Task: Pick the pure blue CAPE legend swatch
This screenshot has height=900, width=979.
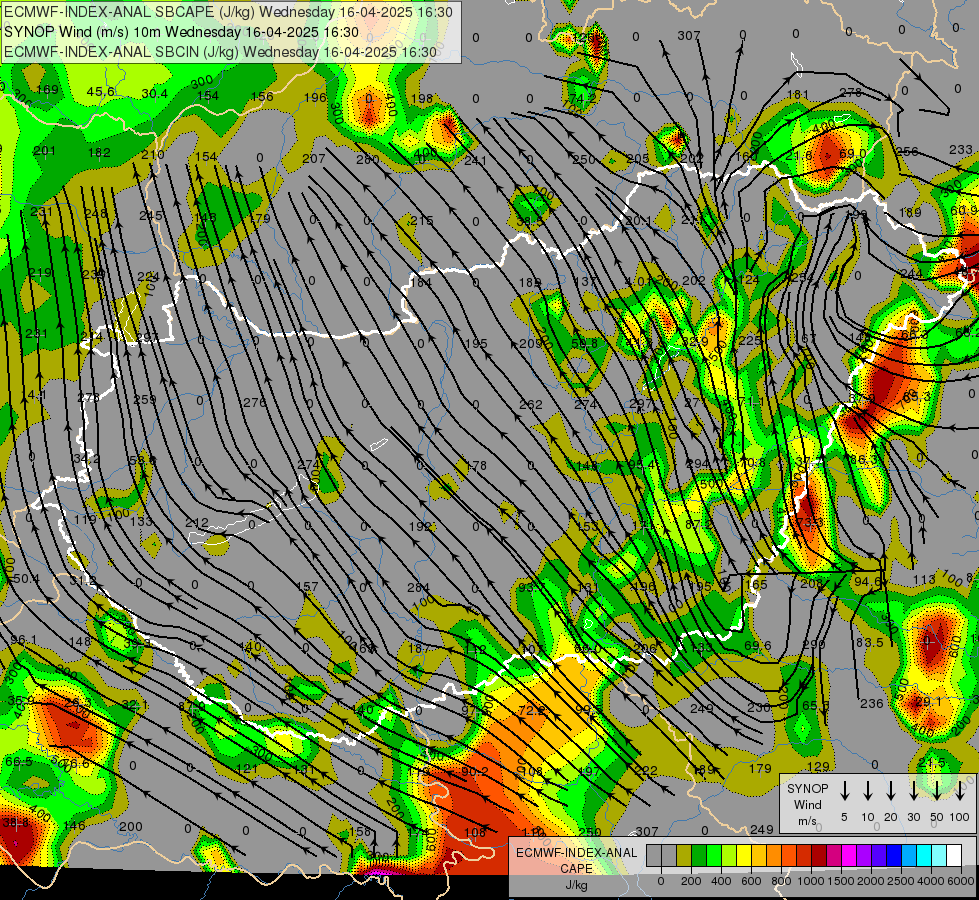Action: tap(893, 855)
